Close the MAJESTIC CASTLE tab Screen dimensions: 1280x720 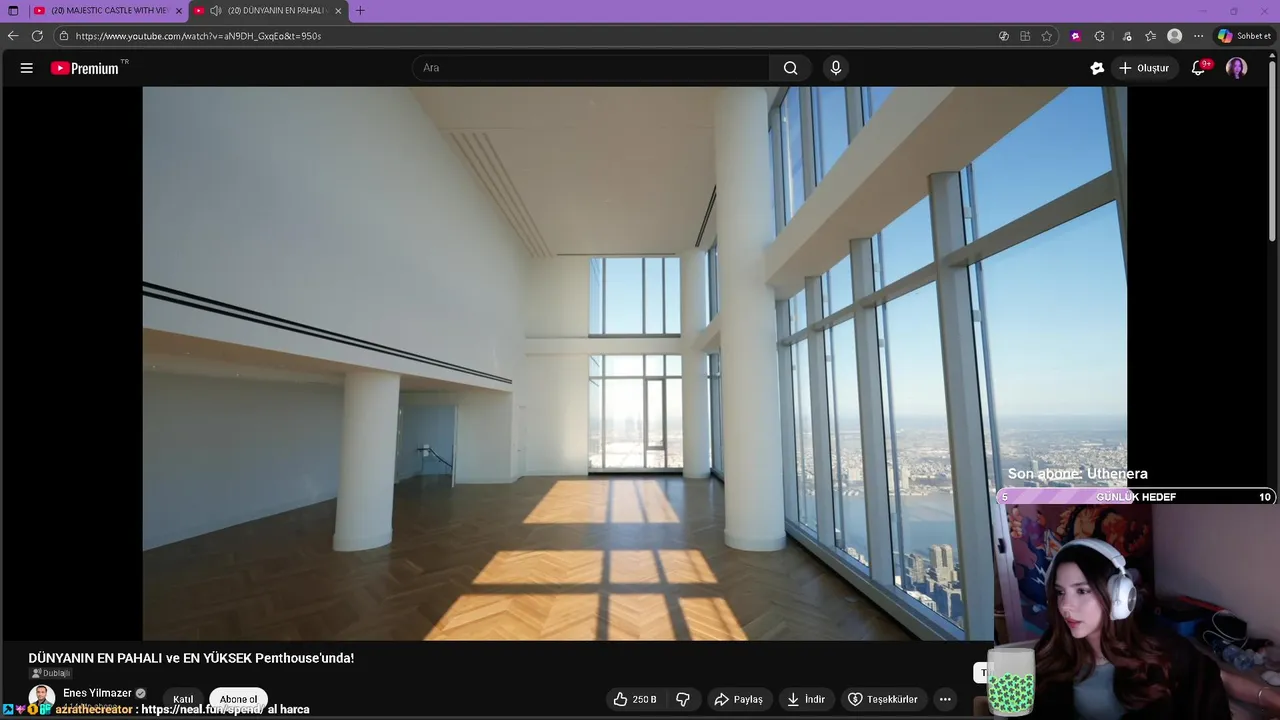point(179,10)
